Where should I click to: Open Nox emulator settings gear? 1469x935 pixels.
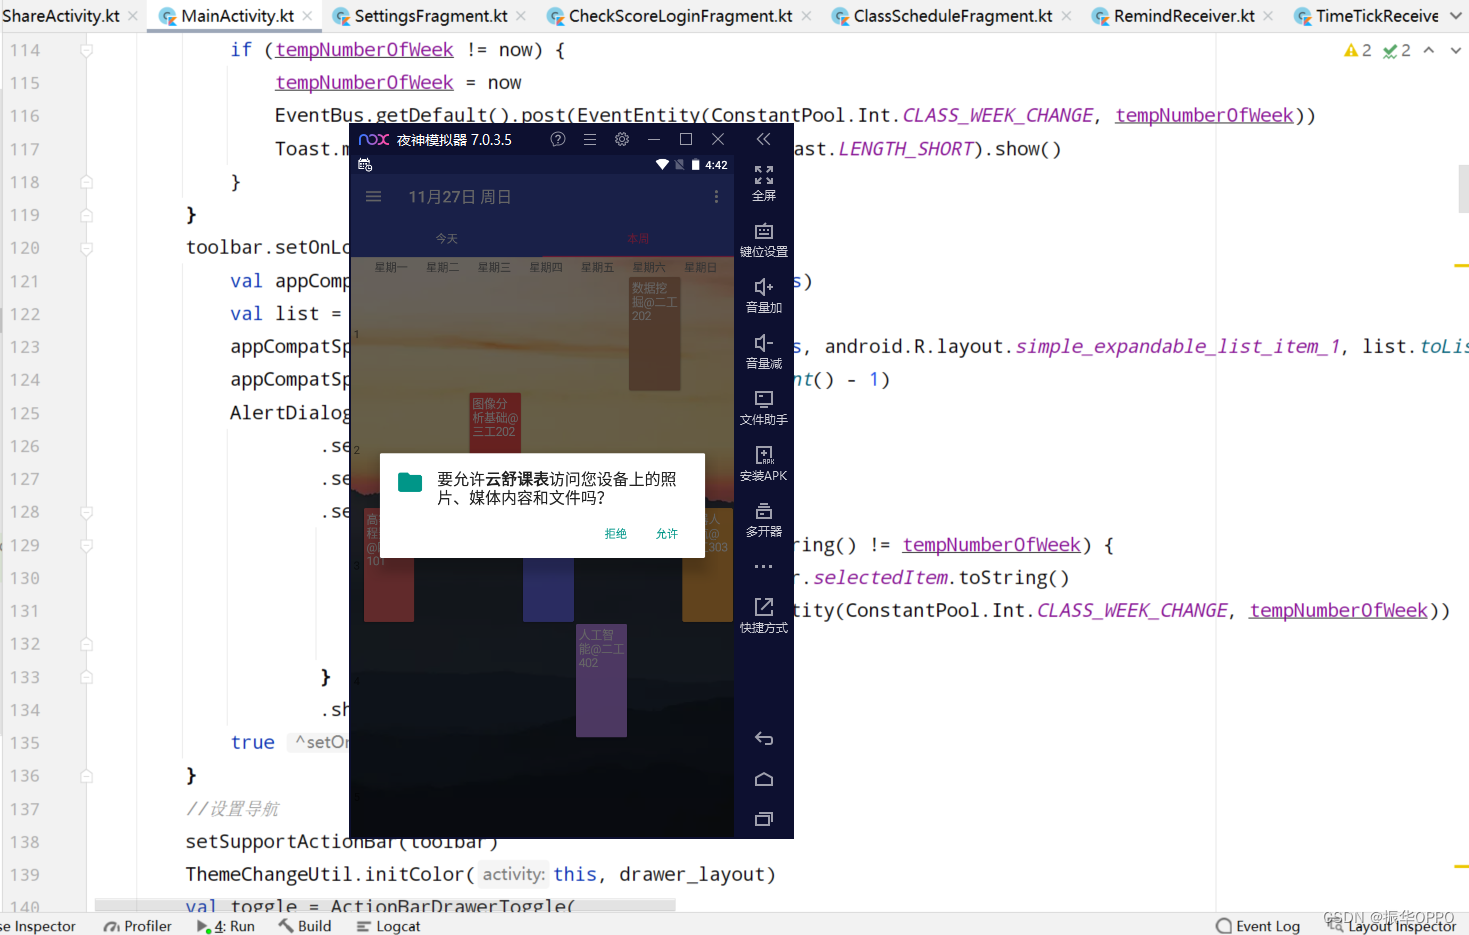click(x=622, y=139)
